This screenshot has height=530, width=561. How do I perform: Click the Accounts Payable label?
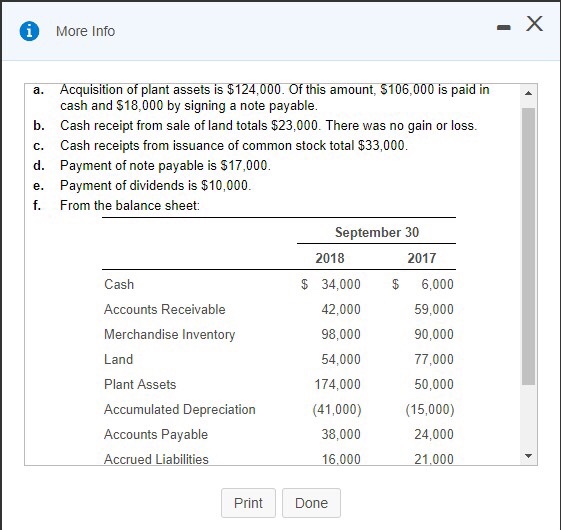tap(156, 434)
